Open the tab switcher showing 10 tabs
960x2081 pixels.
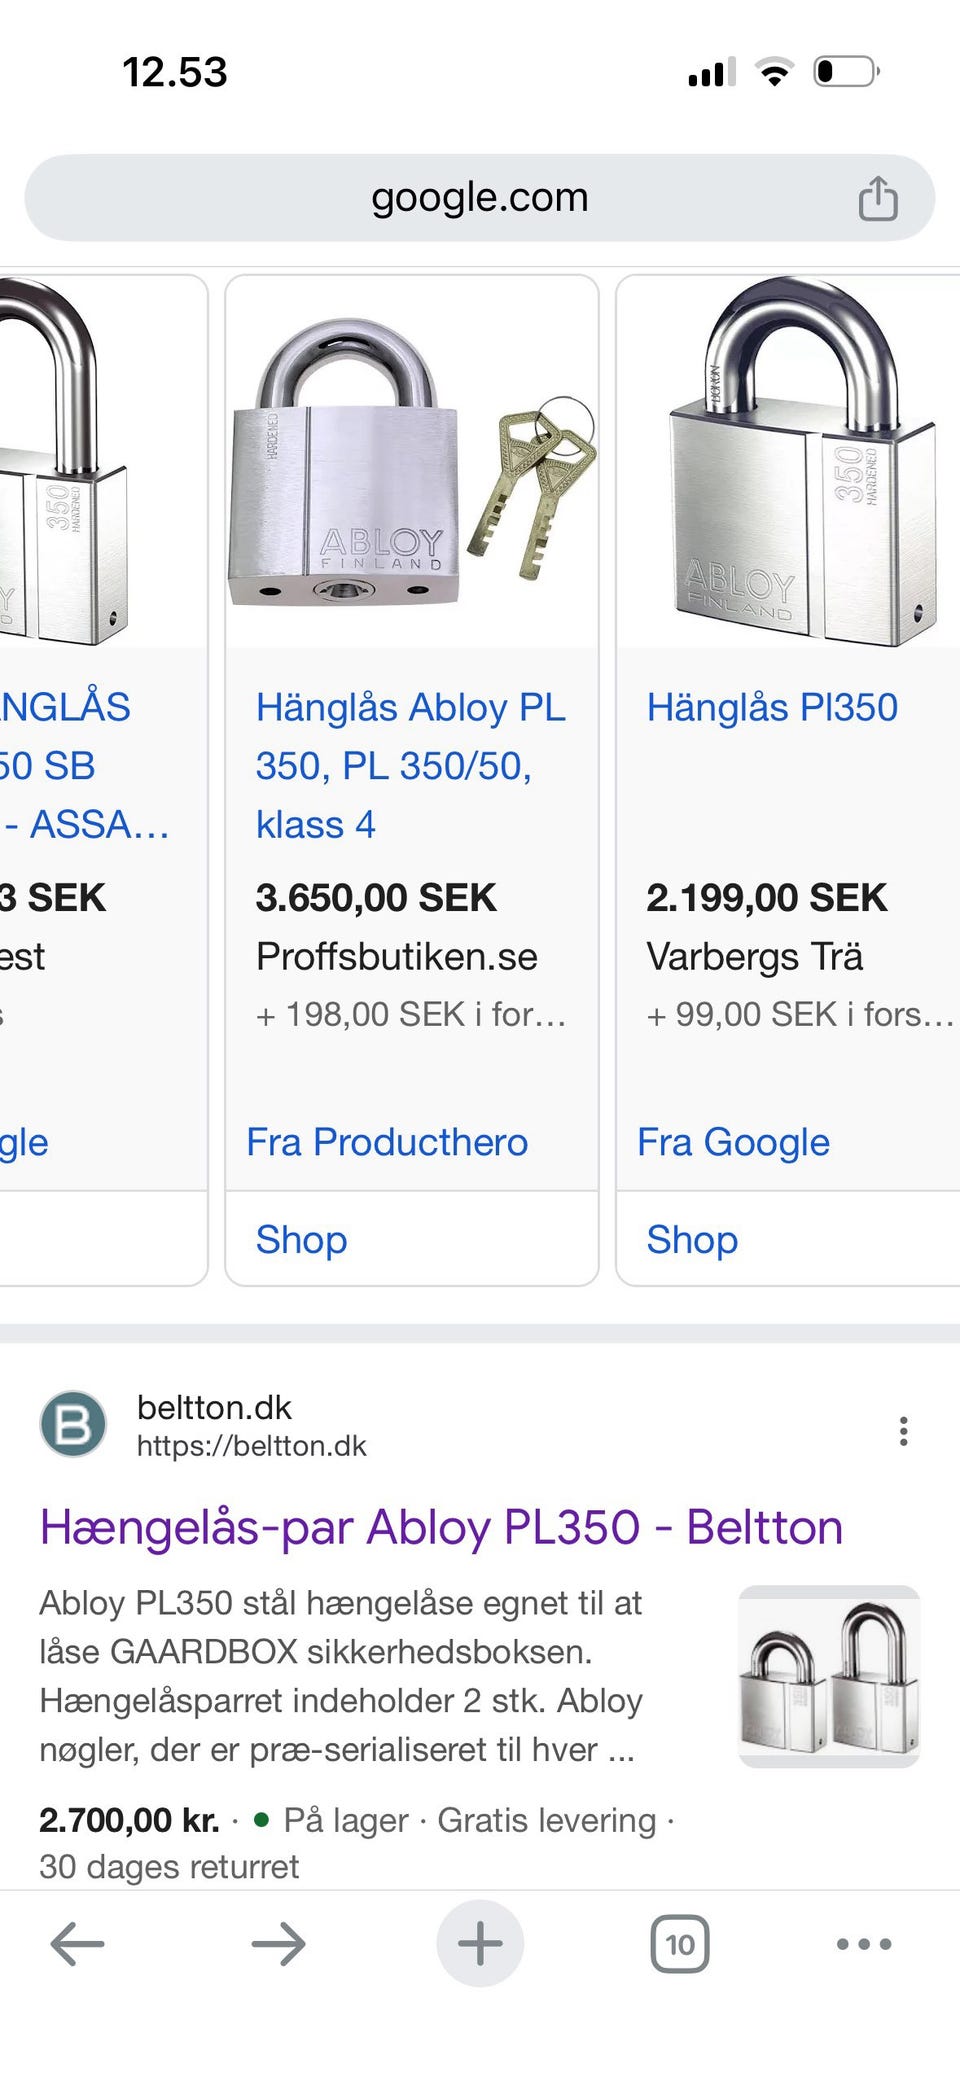click(680, 1944)
